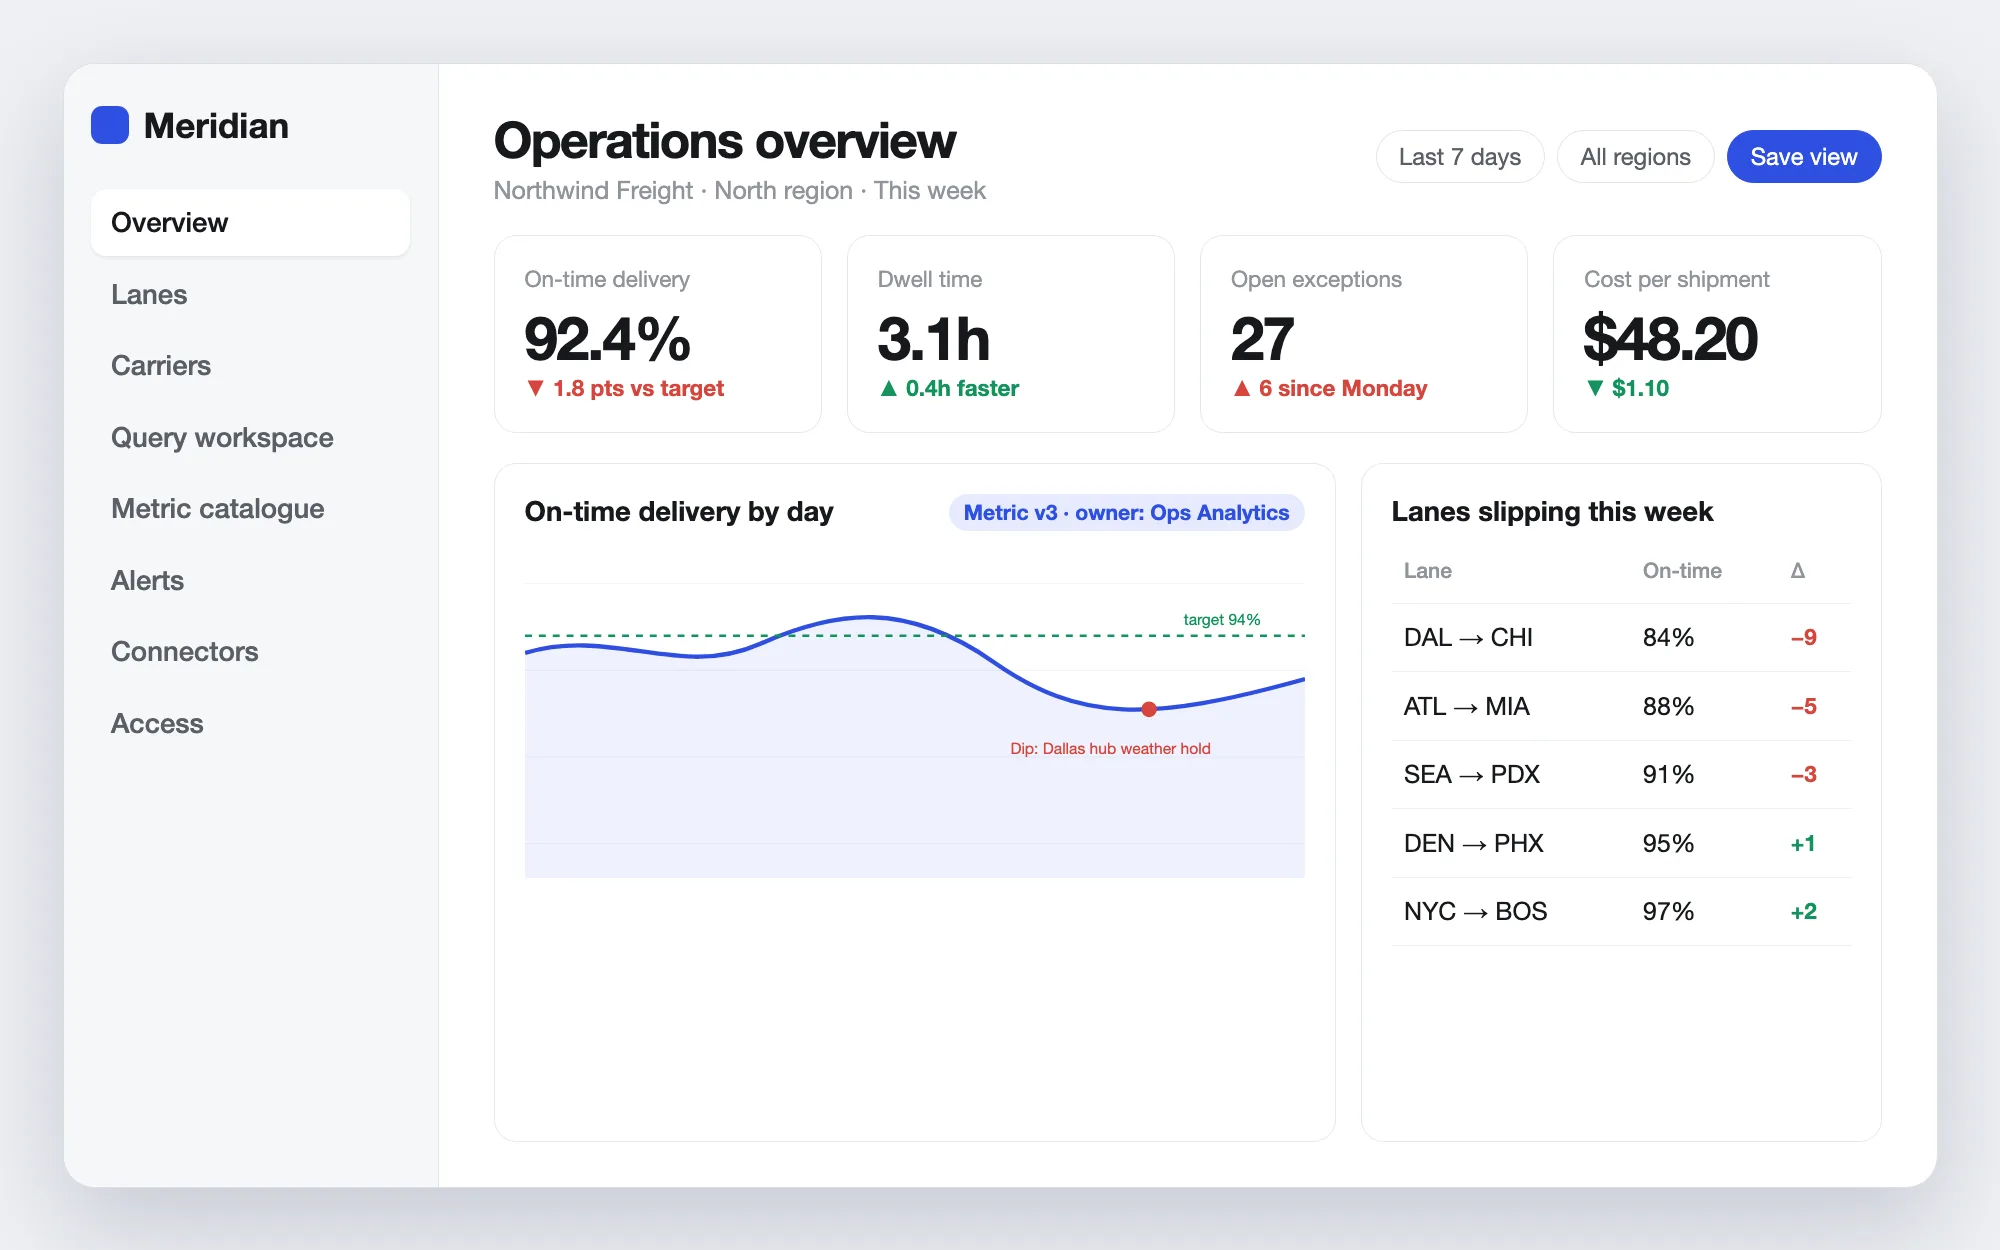The height and width of the screenshot is (1250, 2000).
Task: Select the ATL → MIA lane row
Action: [x=1621, y=706]
